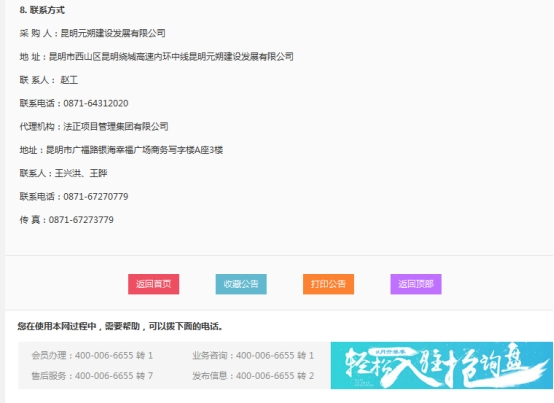Click the agency address line with A座3楼

[121, 150]
